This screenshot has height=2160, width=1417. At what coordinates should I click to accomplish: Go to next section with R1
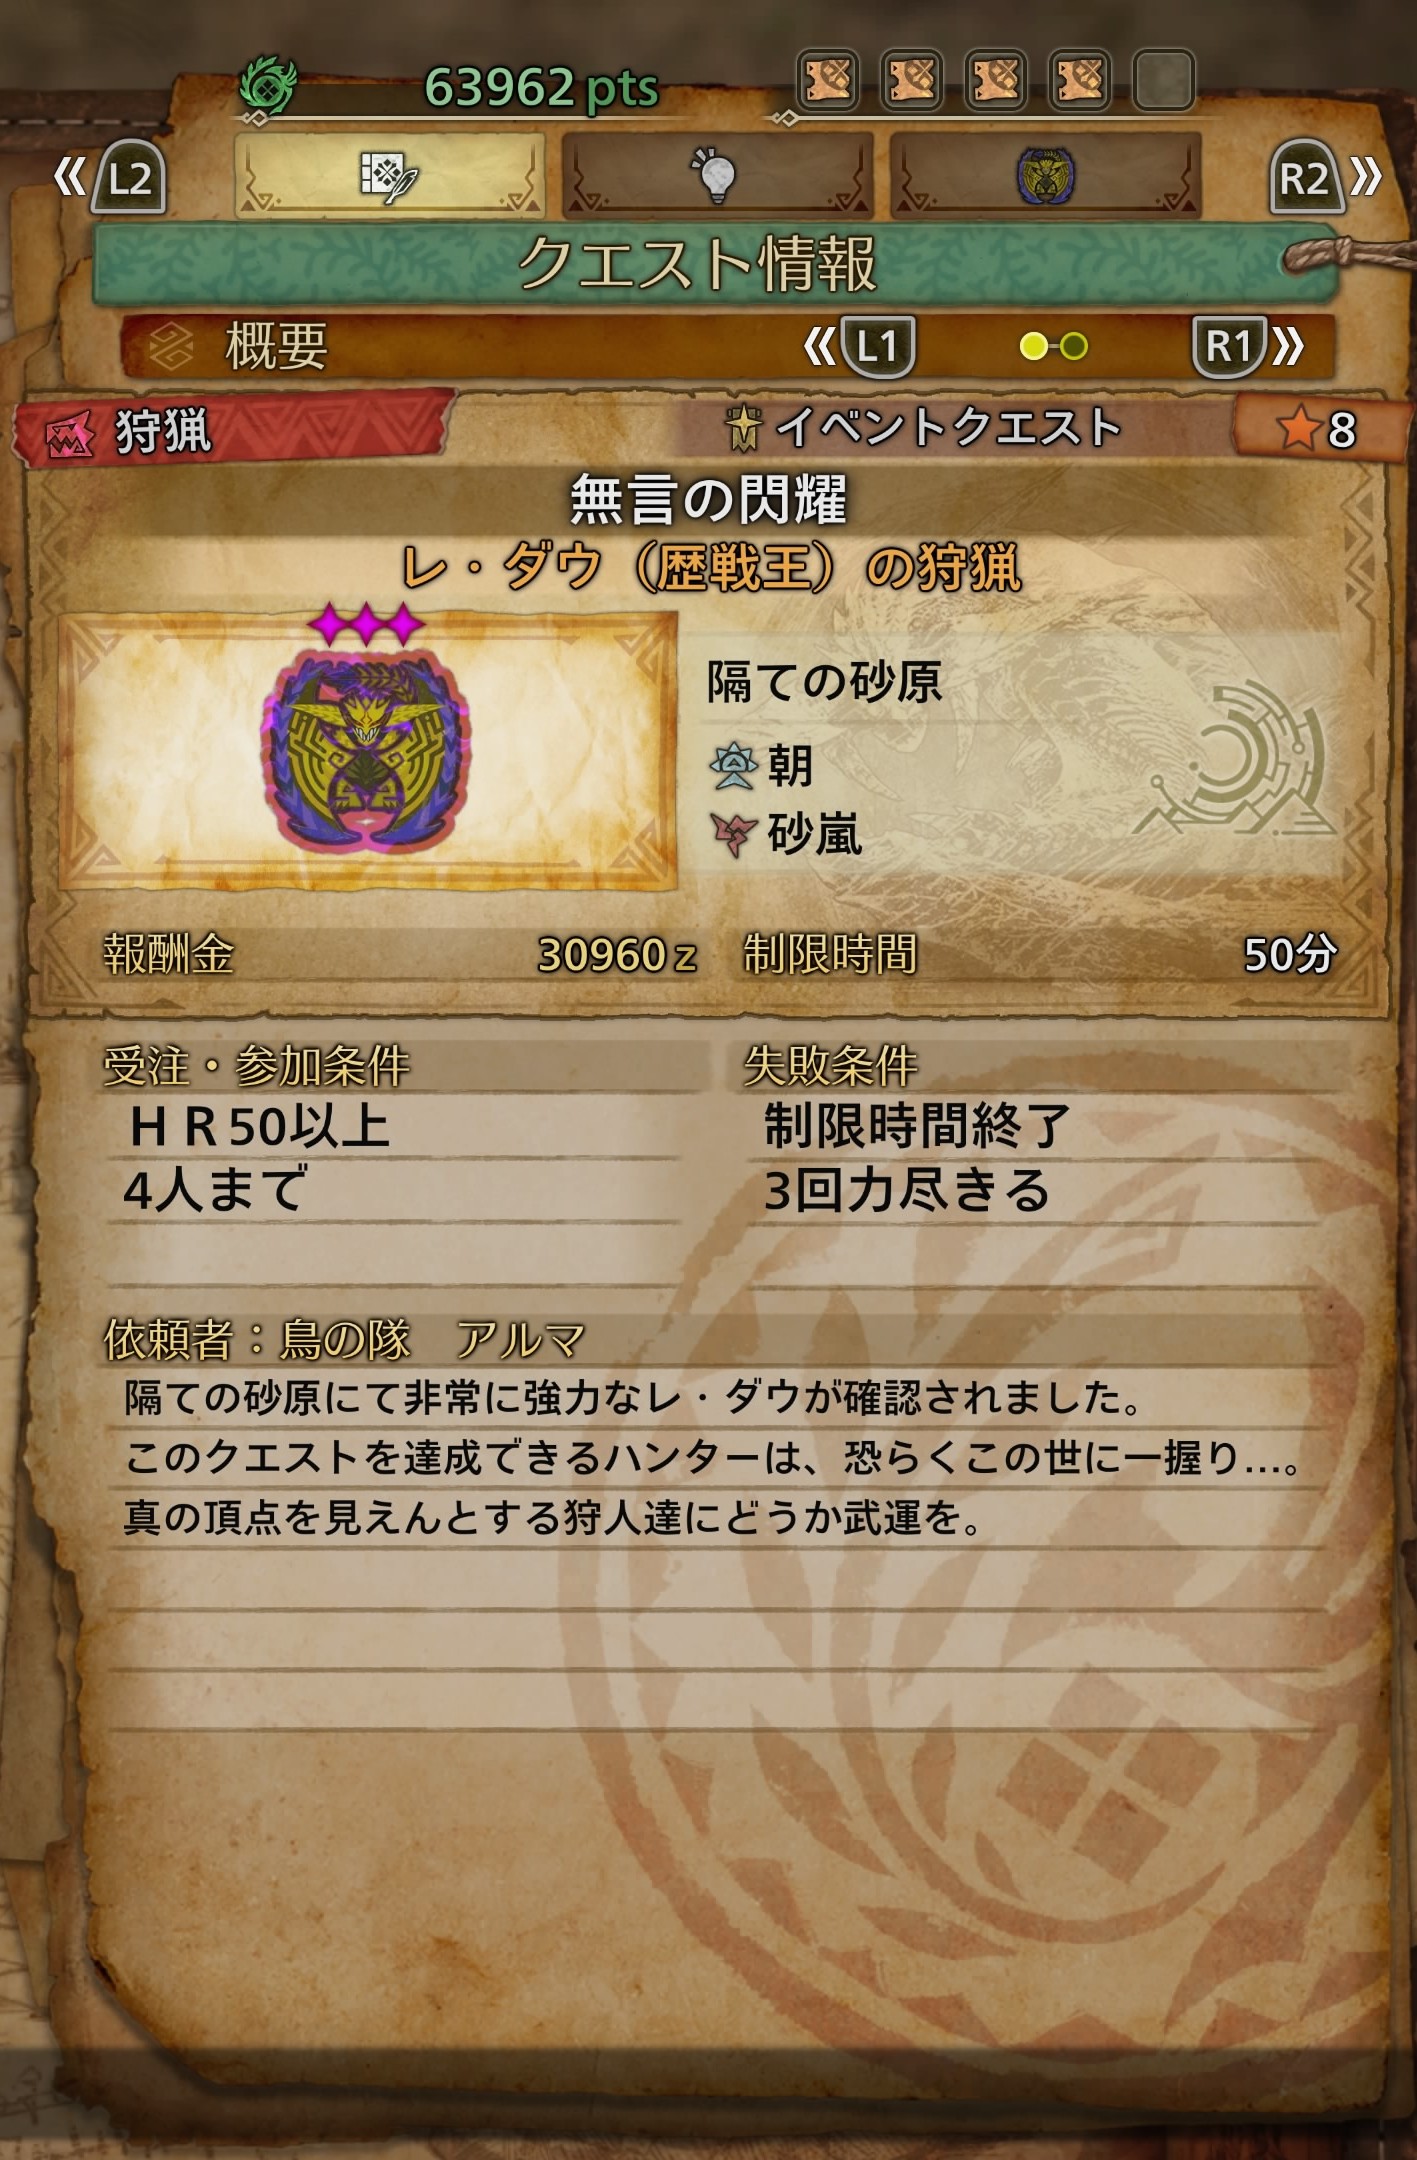[1230, 347]
